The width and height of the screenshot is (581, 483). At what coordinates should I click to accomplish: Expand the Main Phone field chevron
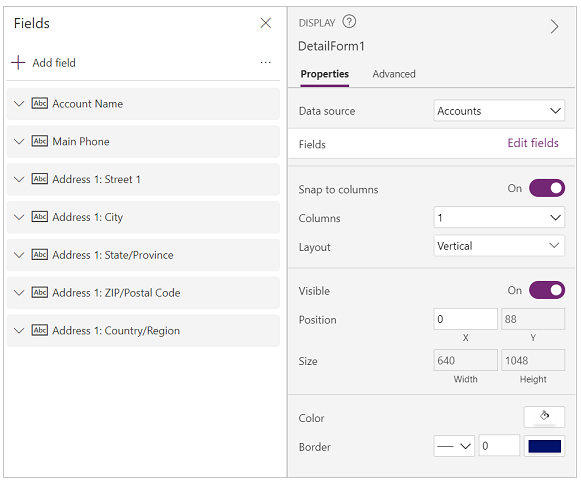(19, 141)
